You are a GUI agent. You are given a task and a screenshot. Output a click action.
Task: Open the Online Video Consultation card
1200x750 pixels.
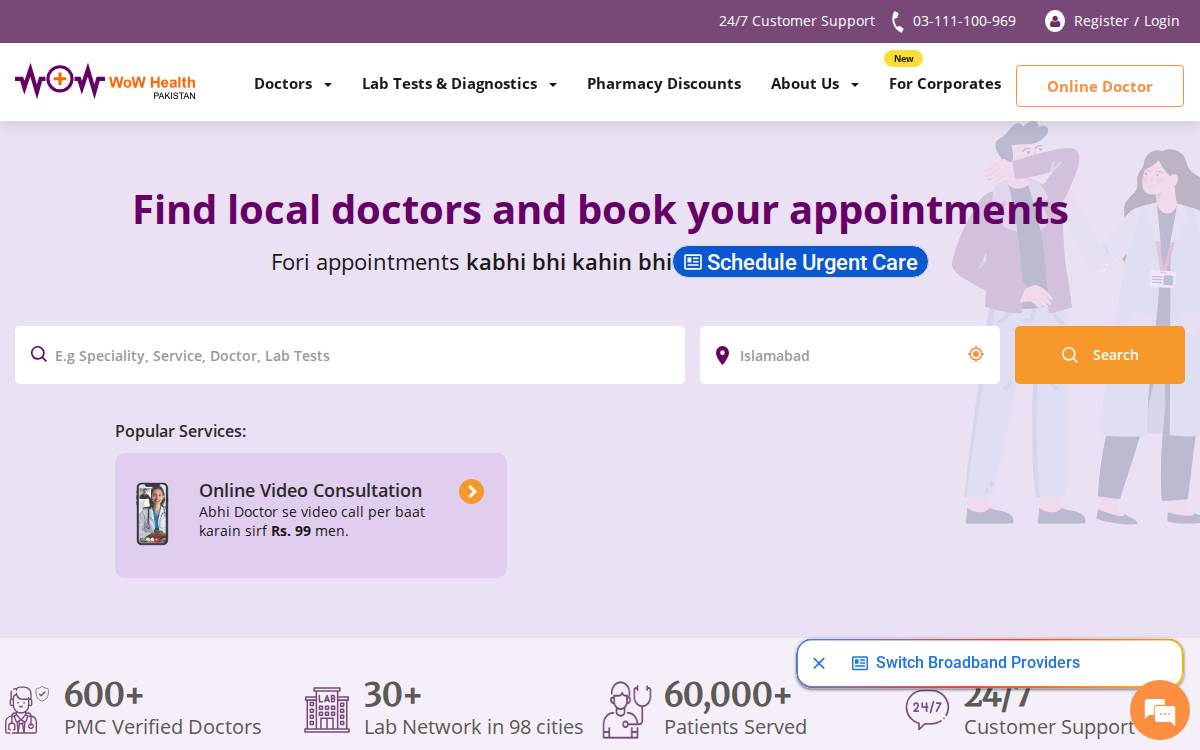pyautogui.click(x=311, y=515)
